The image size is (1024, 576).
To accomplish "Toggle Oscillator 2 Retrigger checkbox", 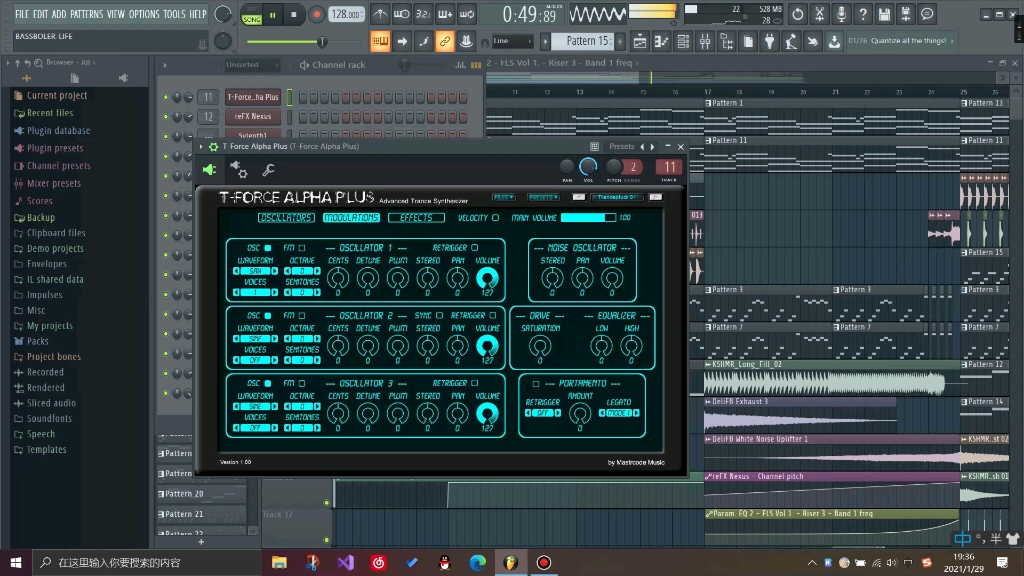I will [493, 315].
